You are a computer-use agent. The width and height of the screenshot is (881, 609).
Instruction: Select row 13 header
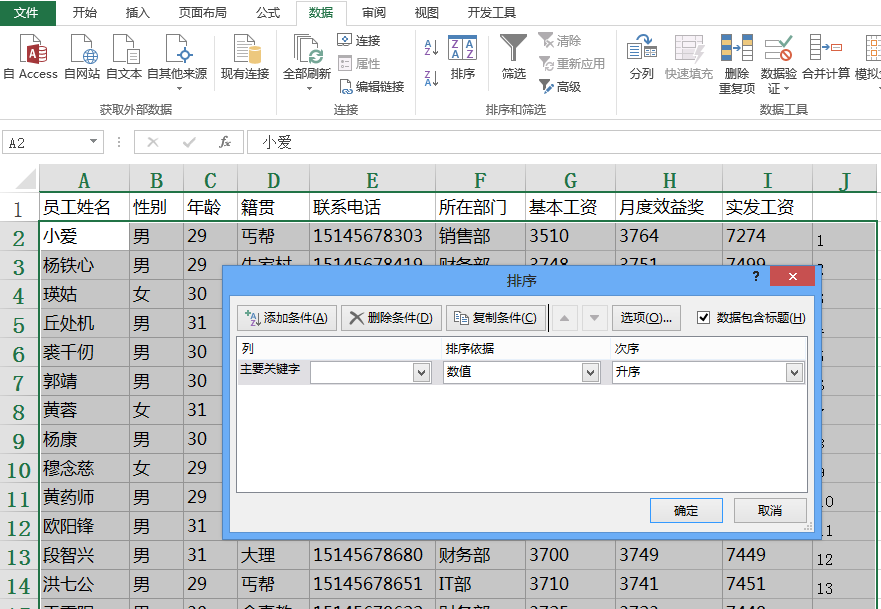(x=19, y=556)
